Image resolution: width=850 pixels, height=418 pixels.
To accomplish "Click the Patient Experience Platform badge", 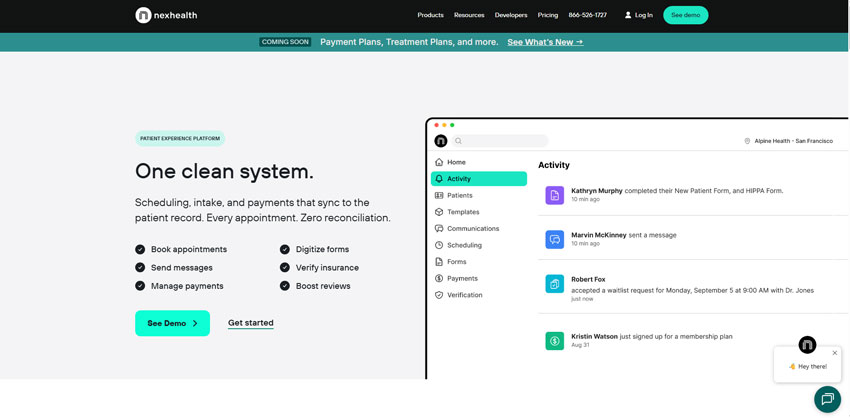I will (x=180, y=138).
